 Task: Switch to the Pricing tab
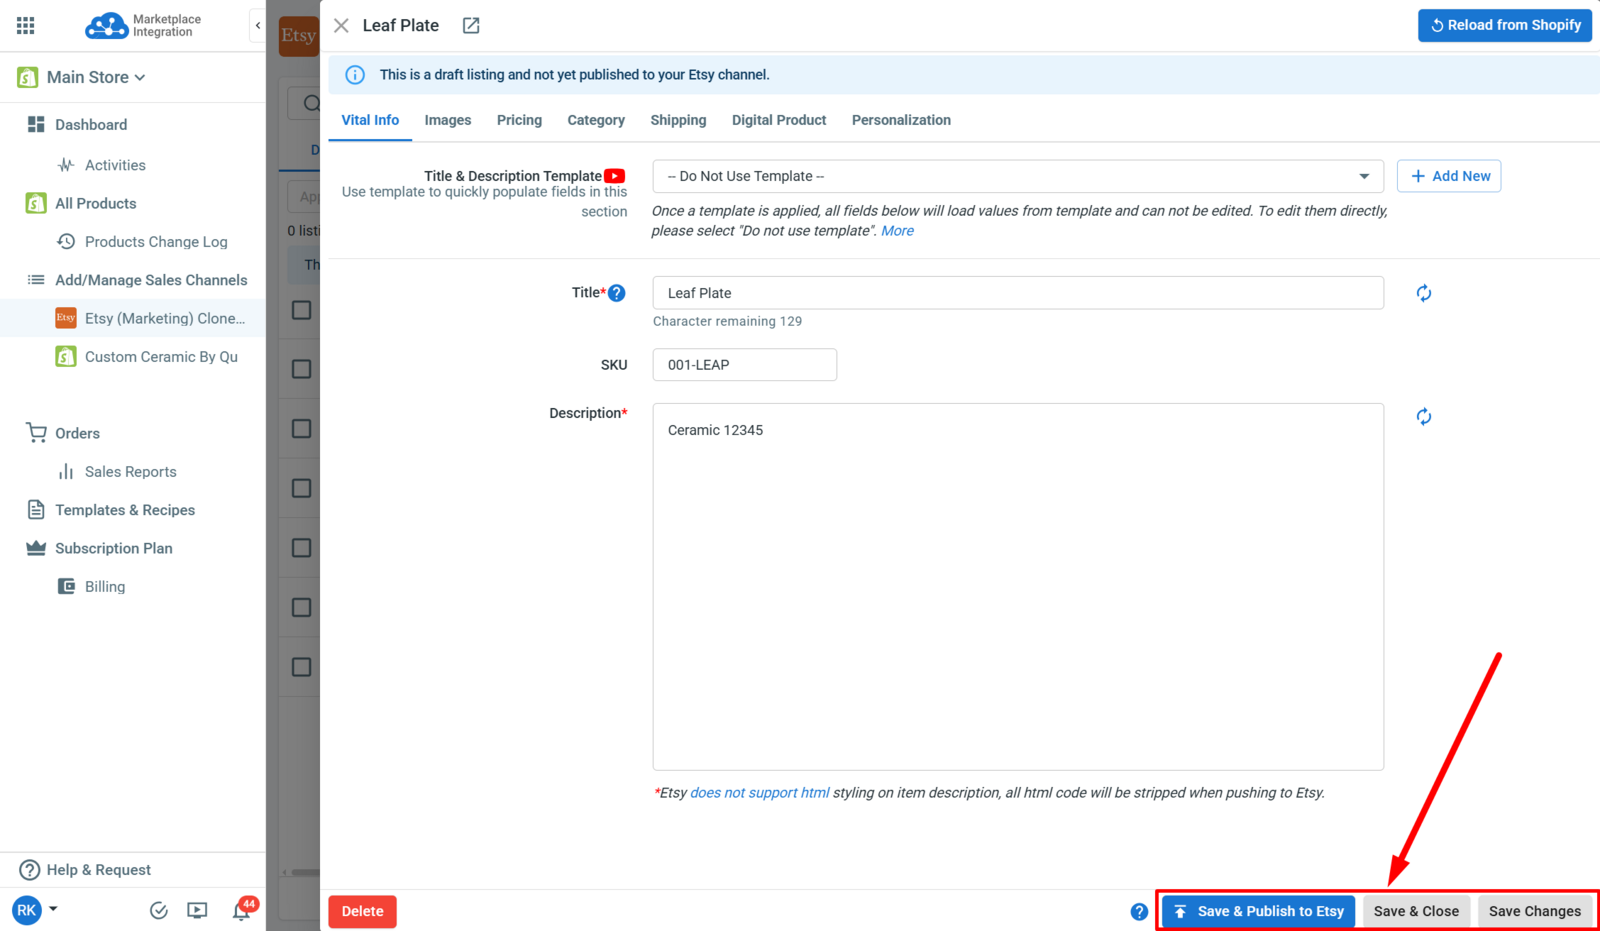[x=519, y=120]
